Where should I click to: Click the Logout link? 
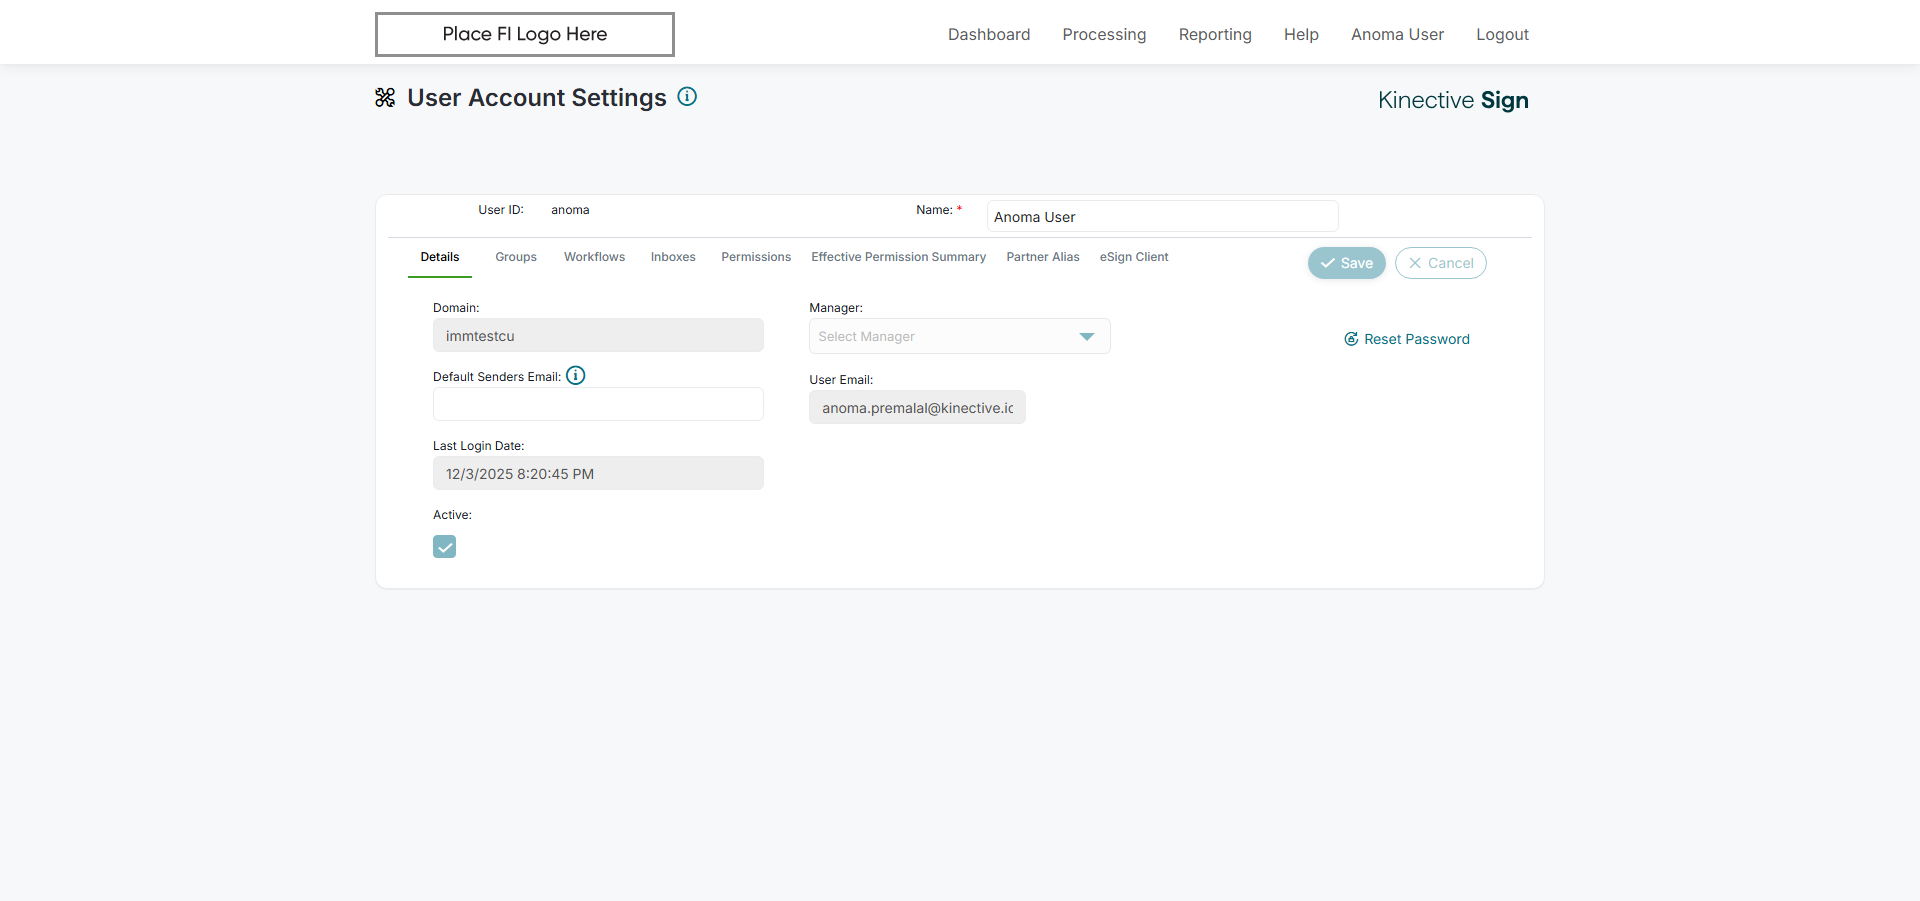1502,34
